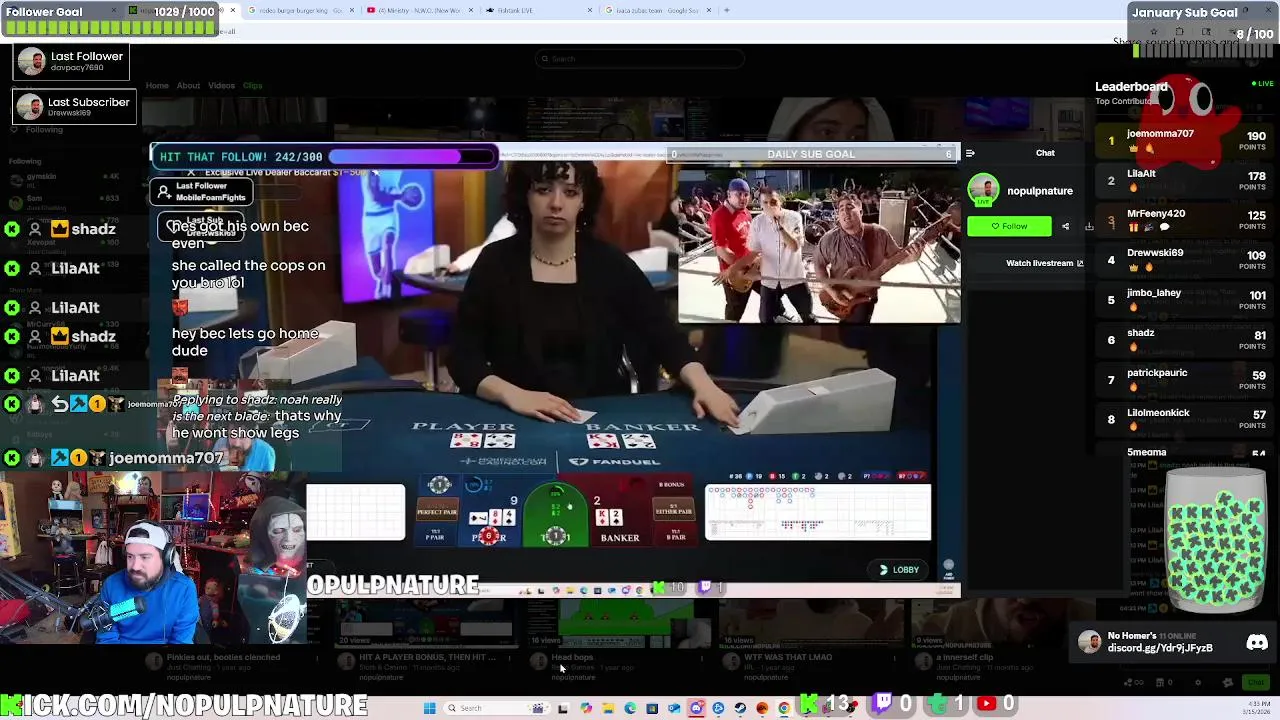Click joemomma707 on the leaderboard

[x=1160, y=133]
